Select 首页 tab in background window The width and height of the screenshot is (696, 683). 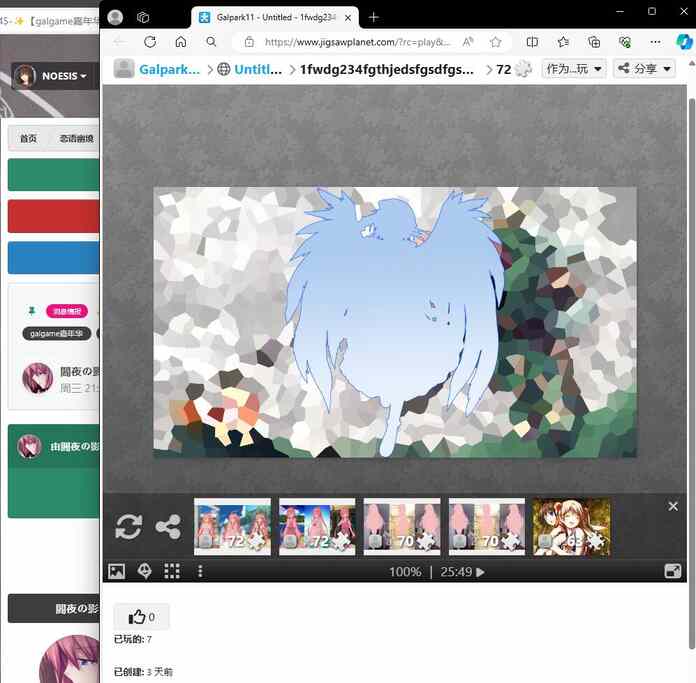pos(29,138)
